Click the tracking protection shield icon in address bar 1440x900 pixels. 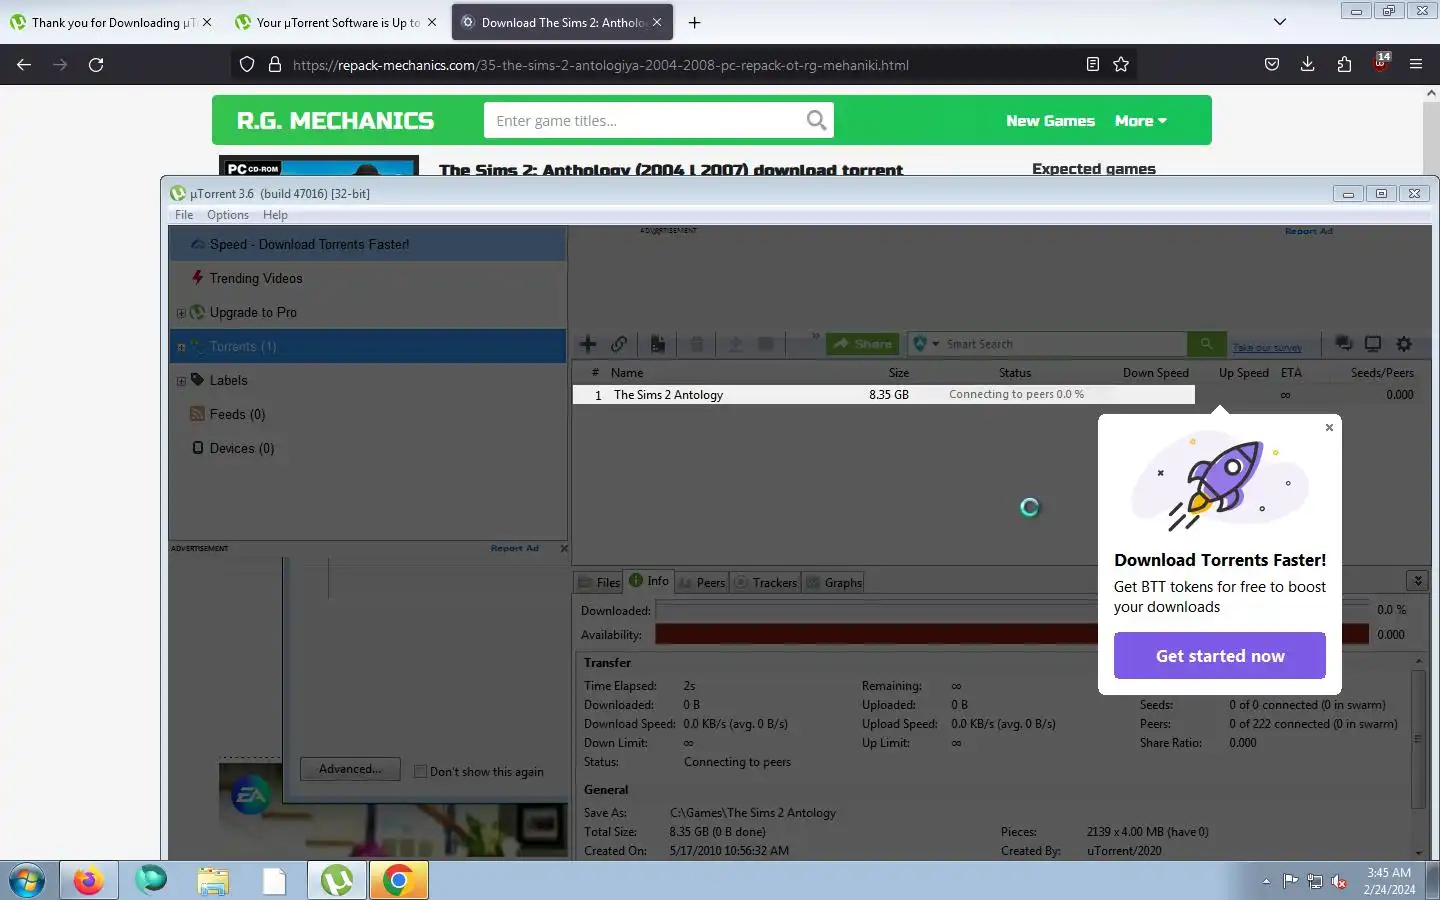(247, 65)
